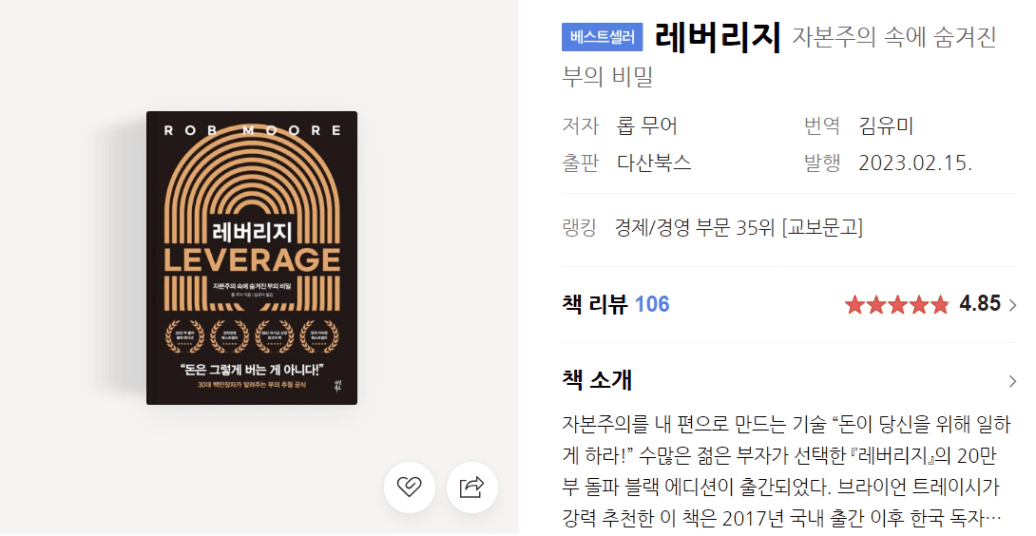Screen dimensions: 1036x536
Task: Click the subtitle 자본주의 속에 숨겨진
Action: (x=894, y=37)
